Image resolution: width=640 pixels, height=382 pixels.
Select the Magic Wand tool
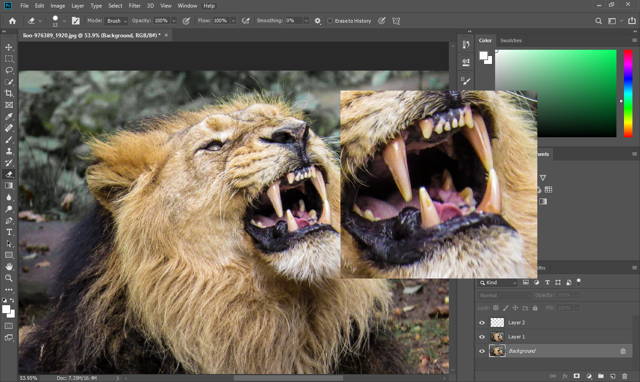tap(9, 82)
